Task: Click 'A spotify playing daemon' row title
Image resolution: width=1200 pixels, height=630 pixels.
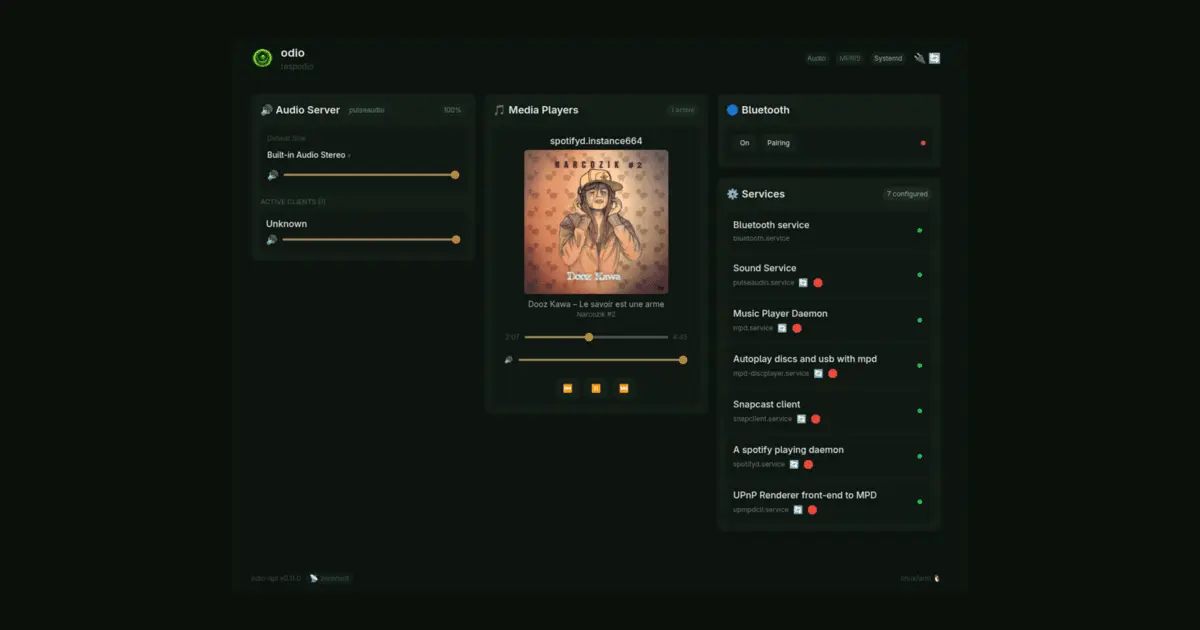Action: click(x=788, y=450)
